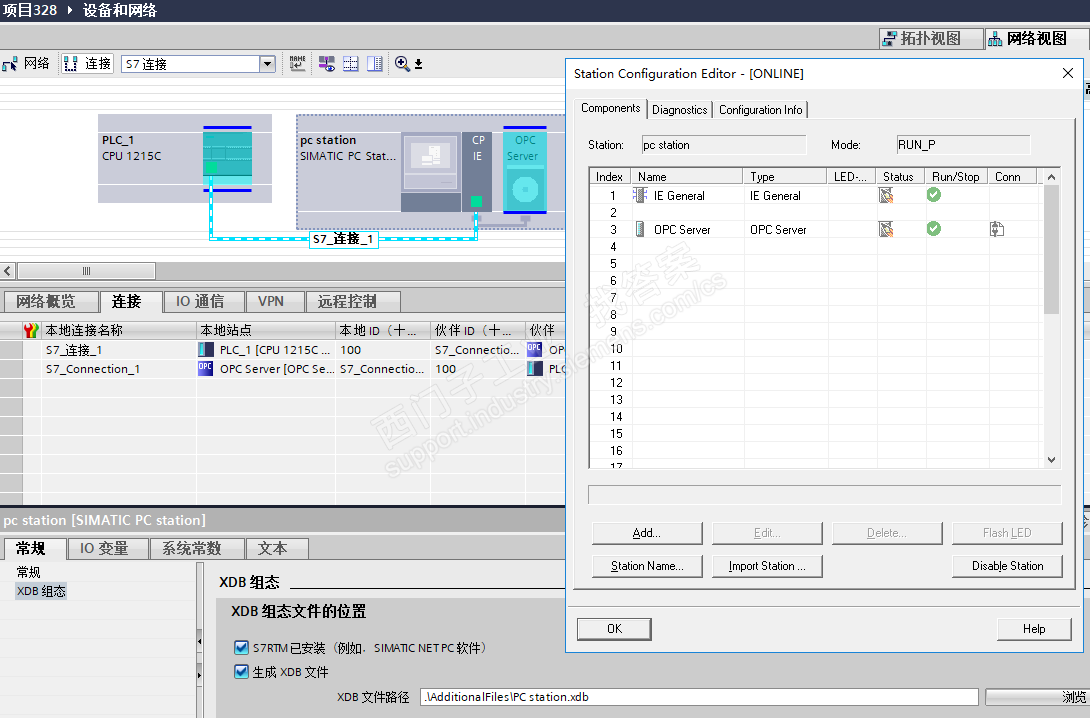Click the zoom magnifier icon
This screenshot has width=1090, height=718.
click(x=402, y=63)
